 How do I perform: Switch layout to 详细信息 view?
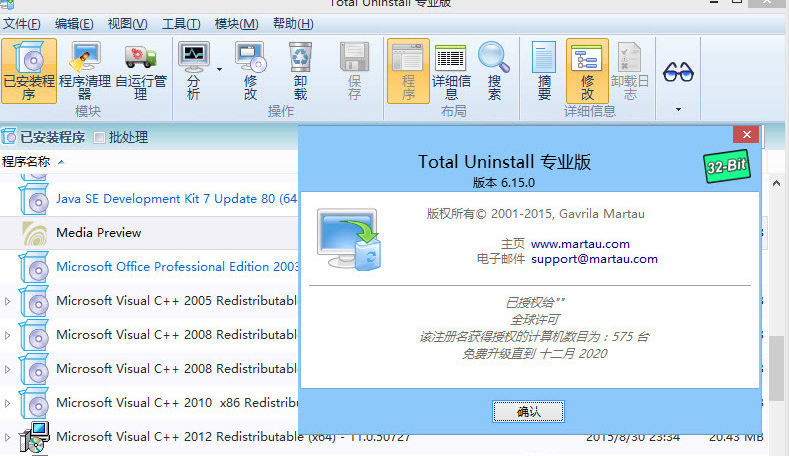click(451, 71)
